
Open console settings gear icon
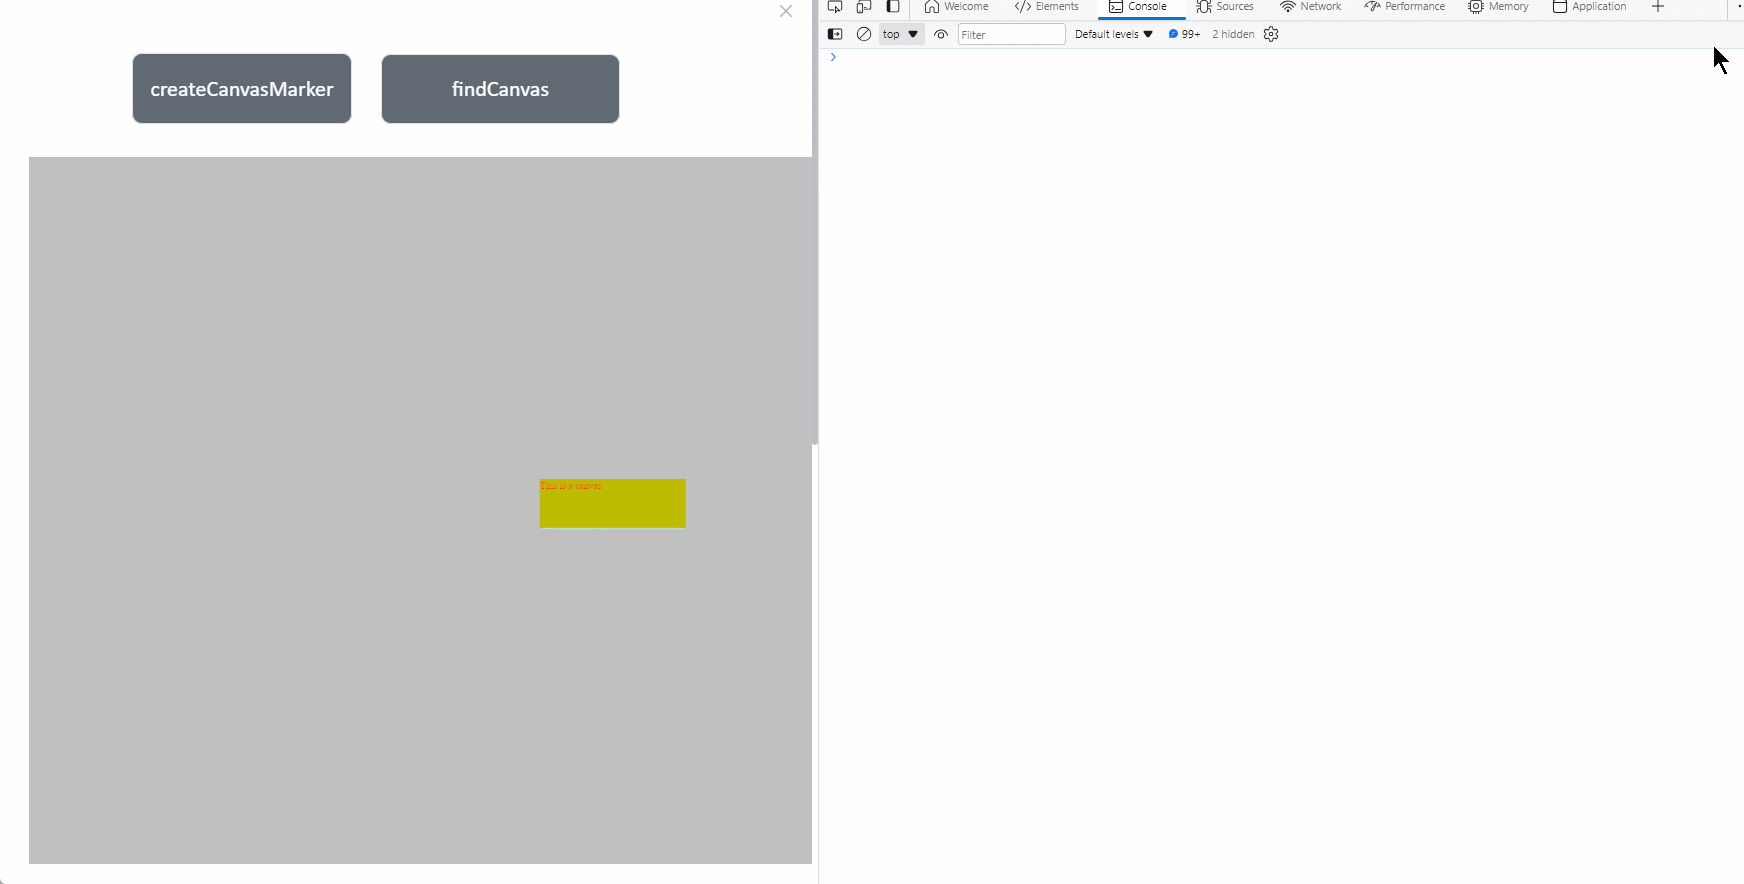(x=1271, y=34)
